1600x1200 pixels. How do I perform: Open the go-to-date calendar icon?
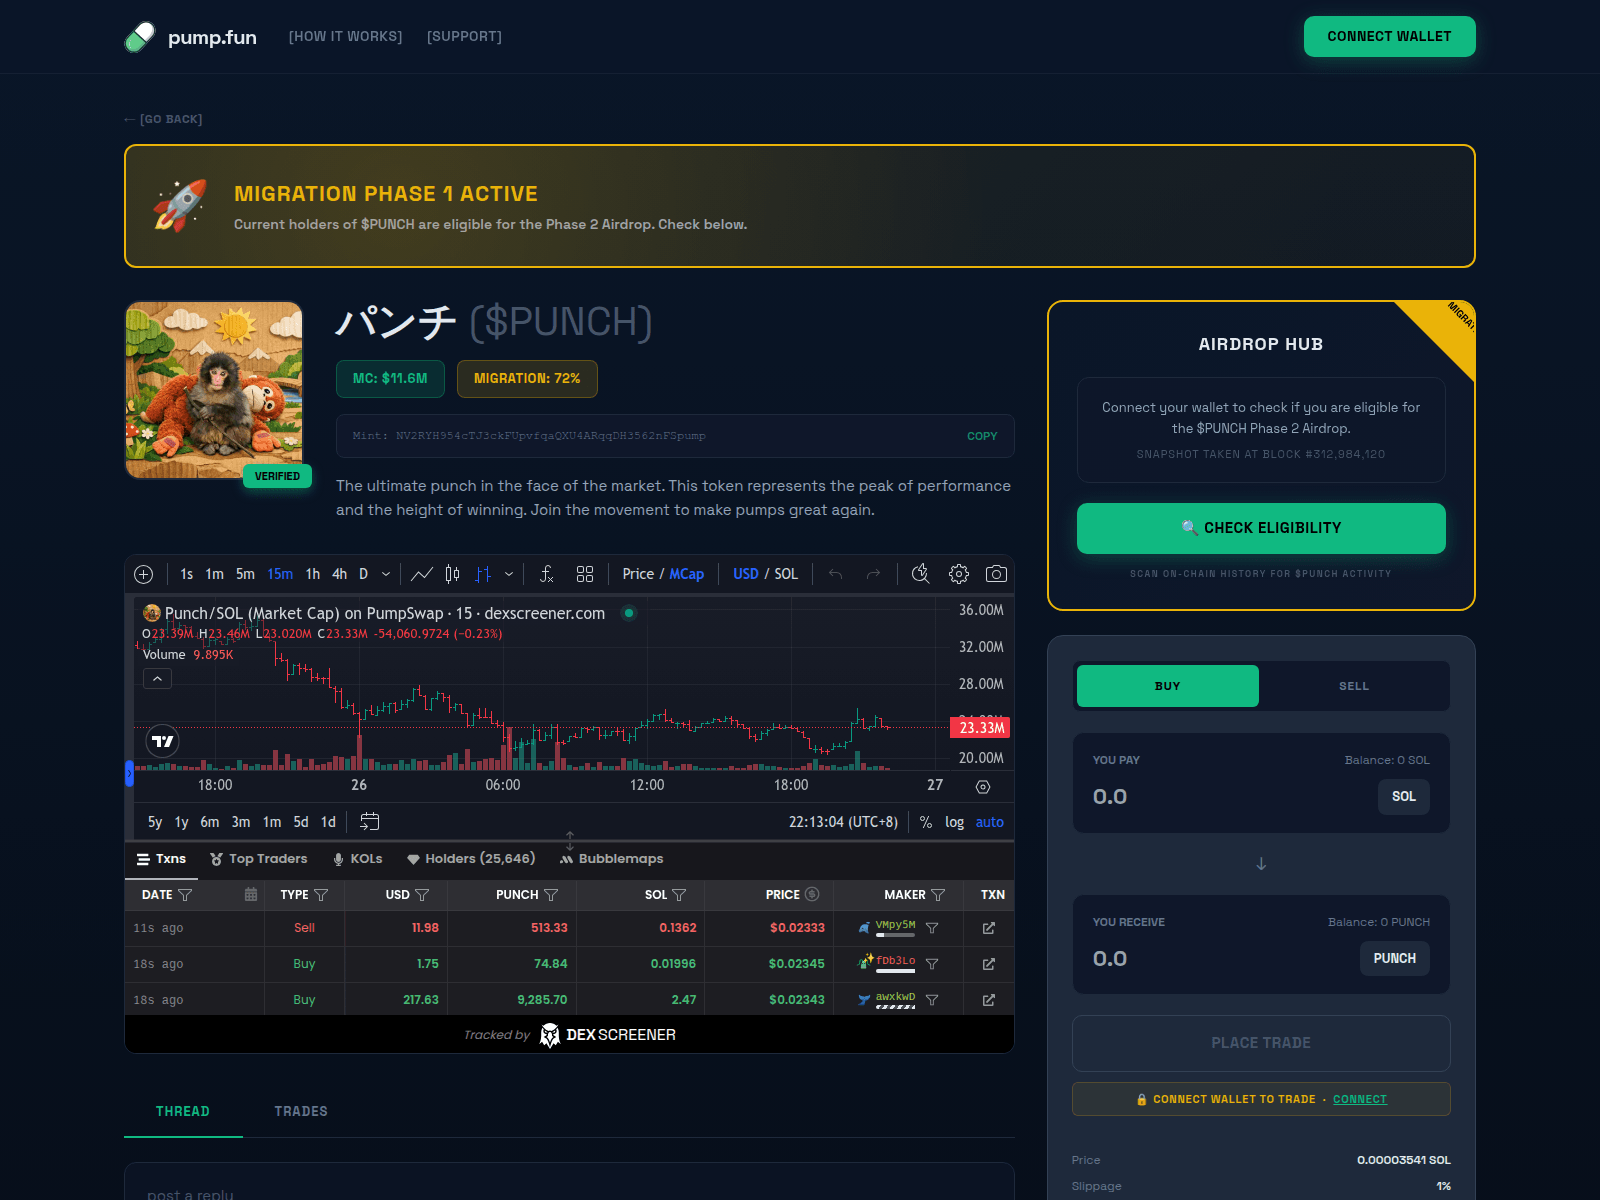(370, 822)
